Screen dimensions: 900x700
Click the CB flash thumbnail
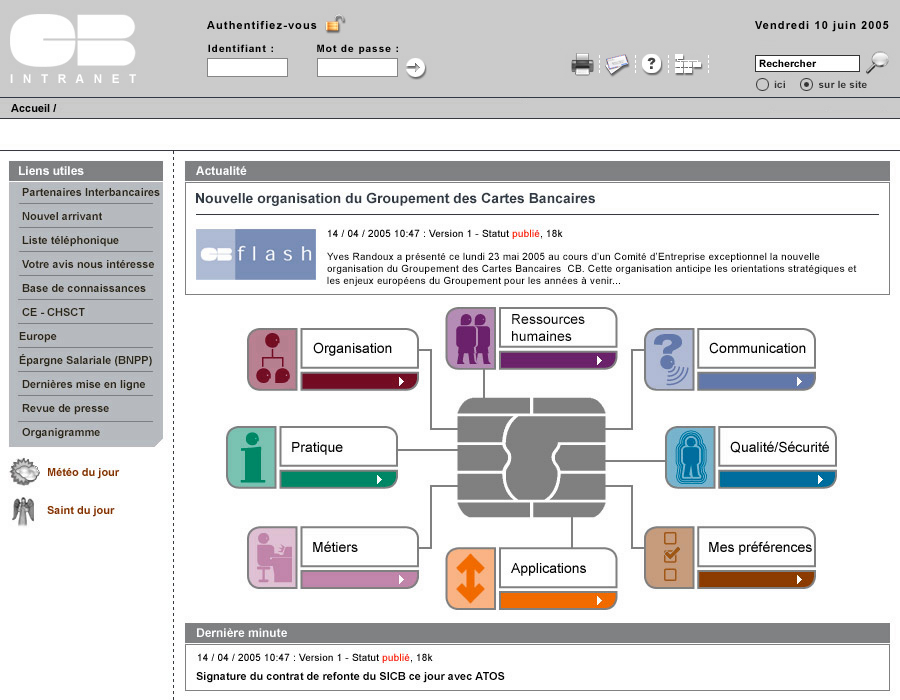256,254
